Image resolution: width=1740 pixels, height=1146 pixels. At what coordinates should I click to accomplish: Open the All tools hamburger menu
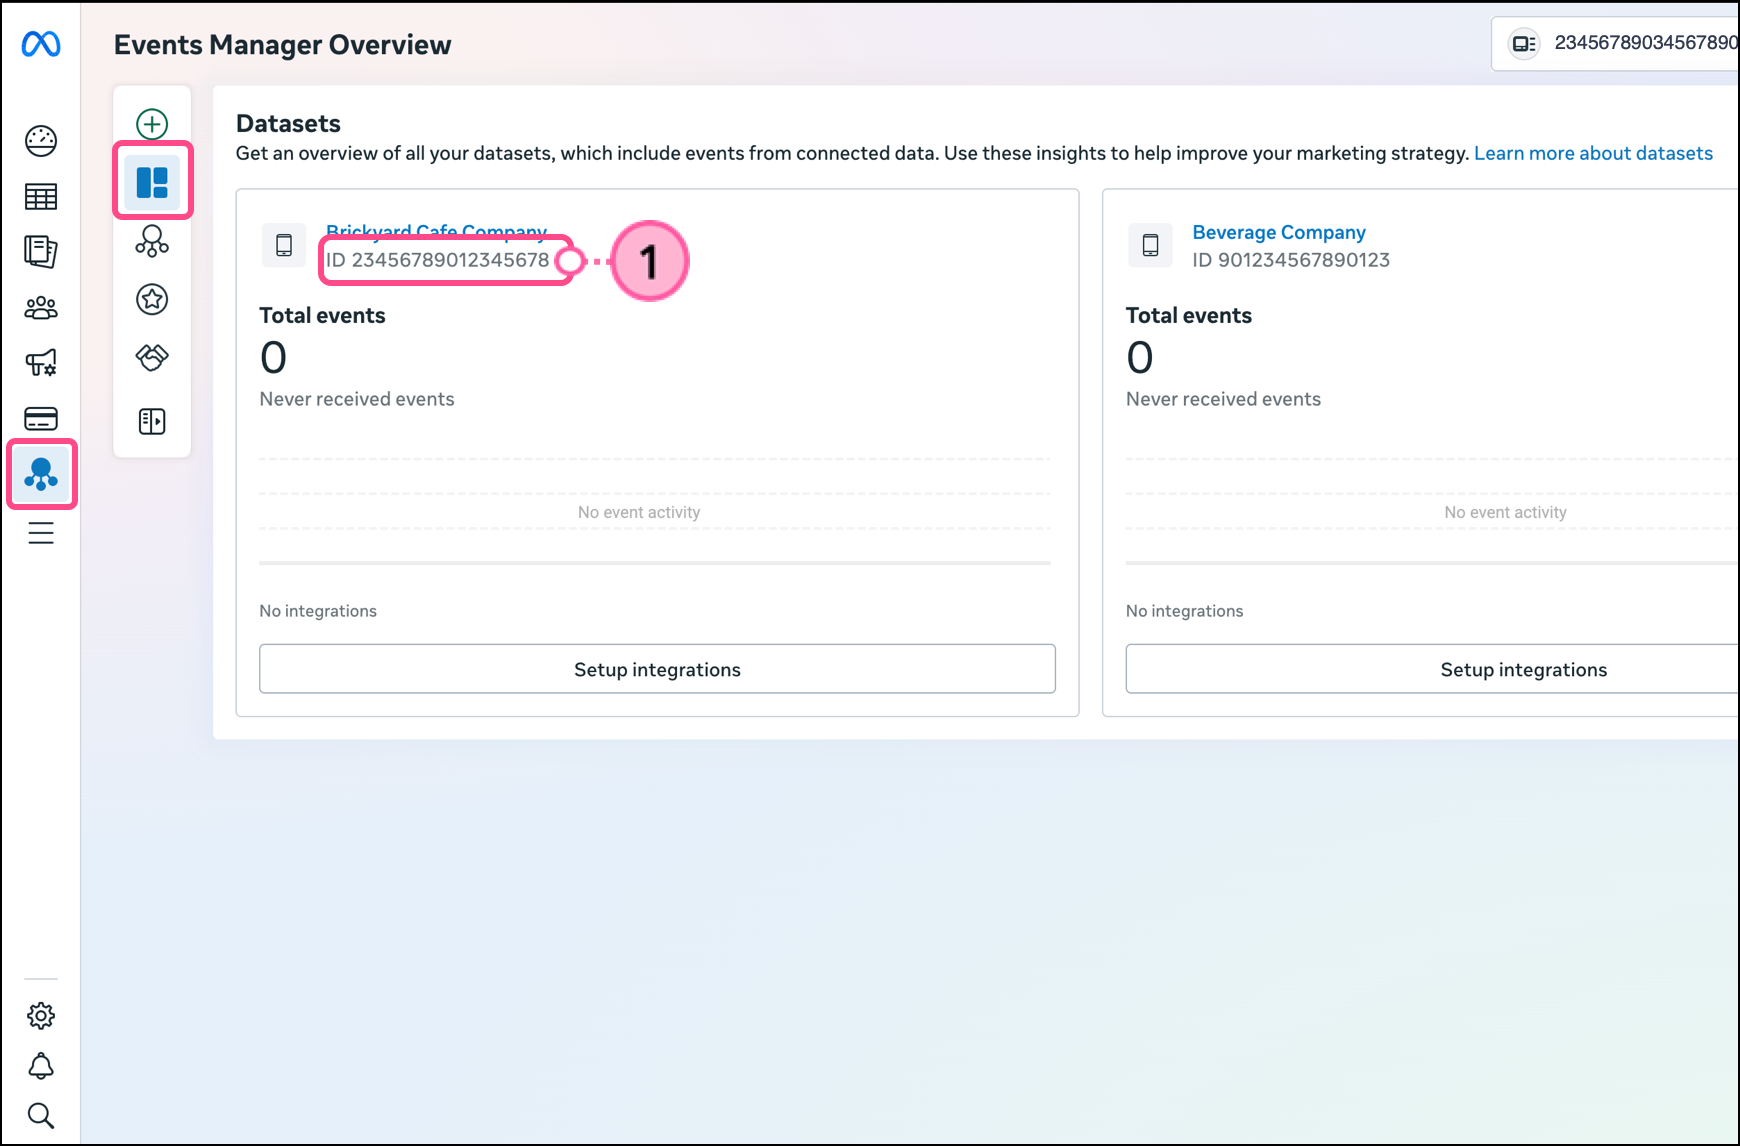(x=41, y=534)
